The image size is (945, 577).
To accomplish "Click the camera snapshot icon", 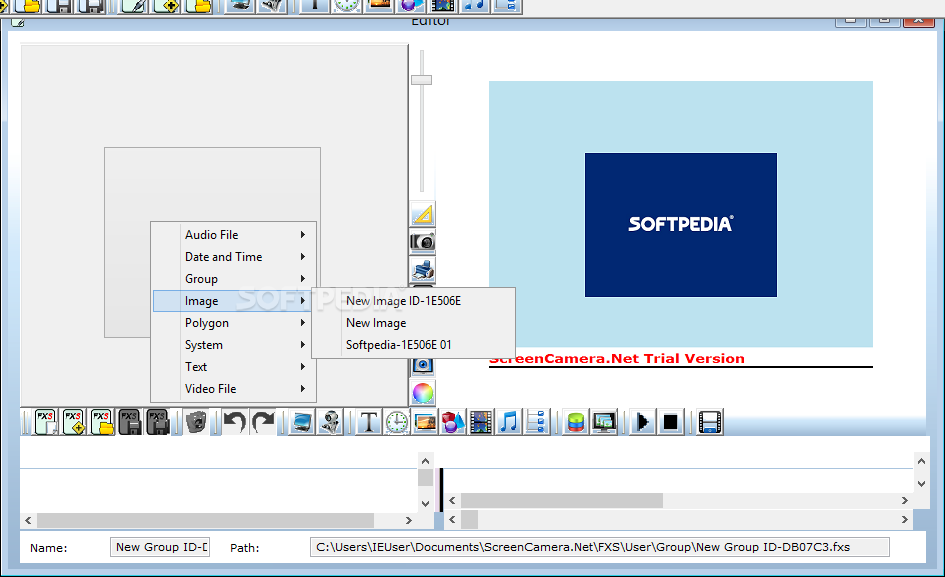I will coord(422,242).
